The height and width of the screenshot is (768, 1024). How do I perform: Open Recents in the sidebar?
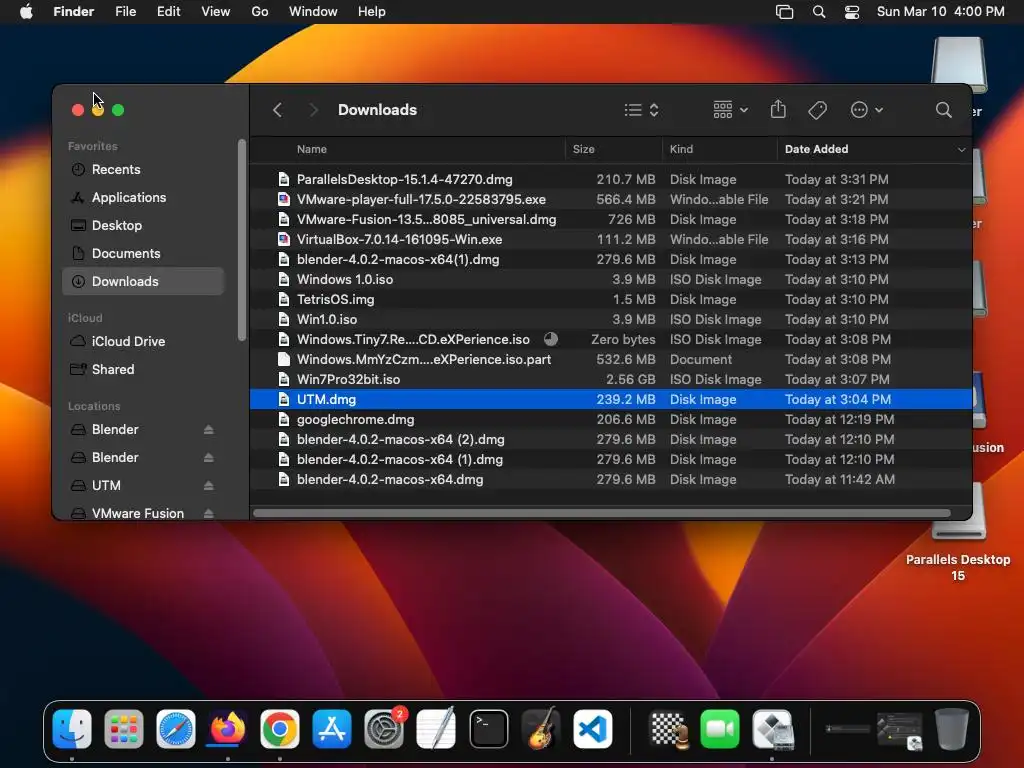click(x=143, y=170)
